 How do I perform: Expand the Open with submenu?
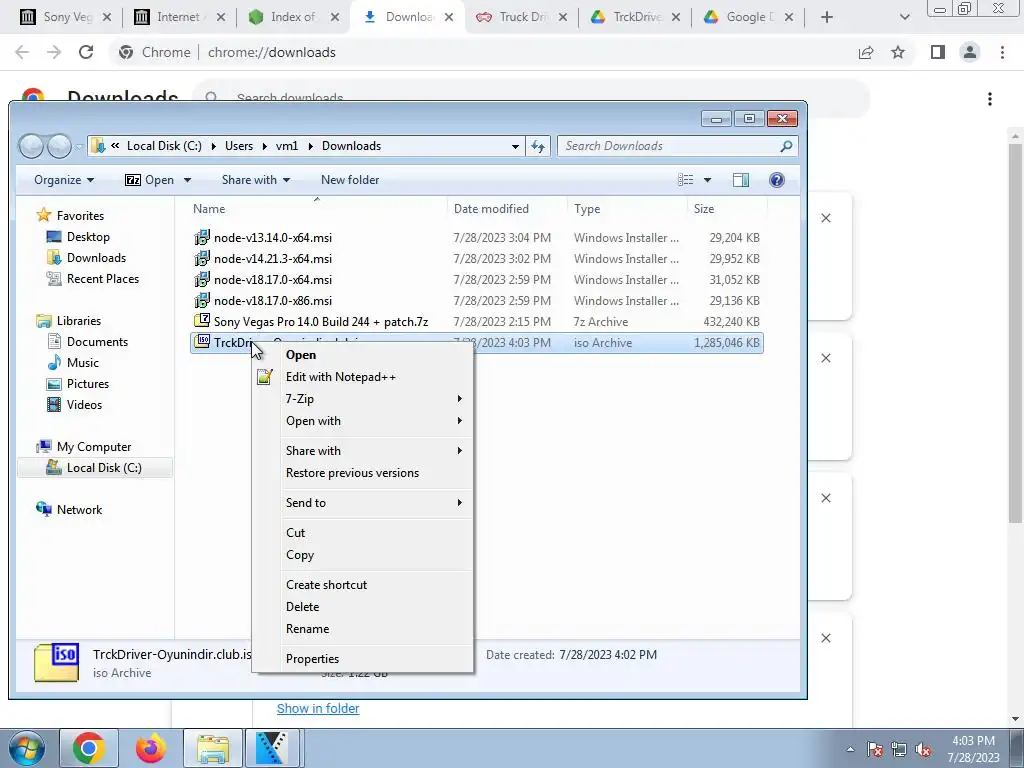click(x=362, y=421)
